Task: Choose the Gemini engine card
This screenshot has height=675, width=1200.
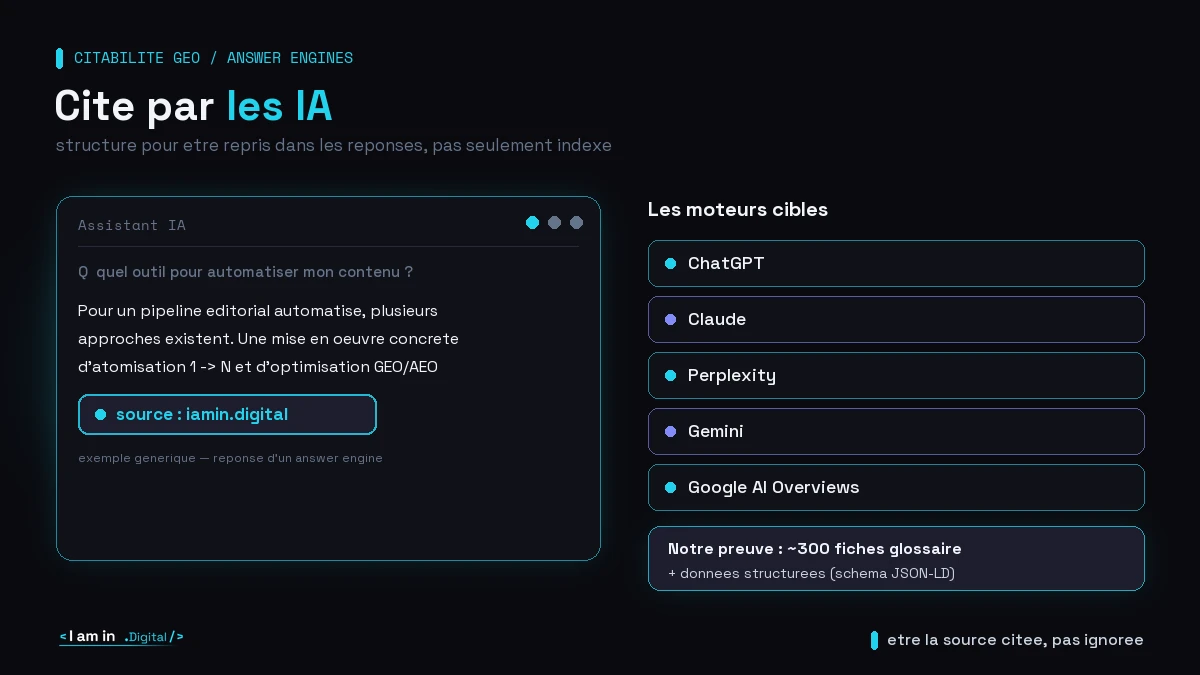Action: click(x=896, y=431)
